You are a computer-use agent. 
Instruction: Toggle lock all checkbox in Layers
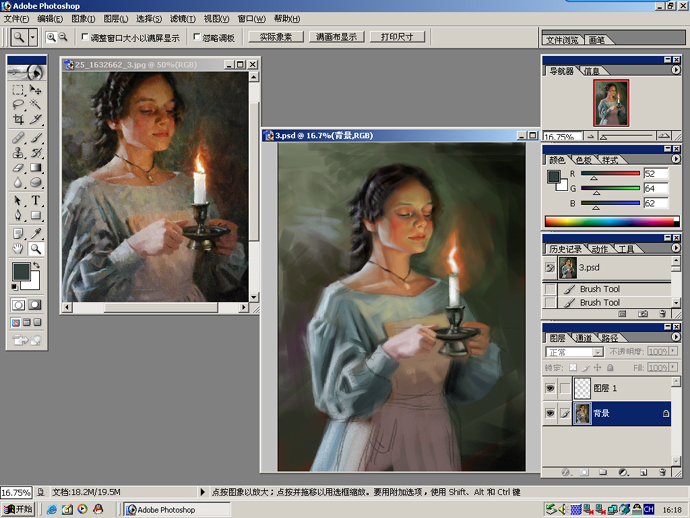click(610, 367)
